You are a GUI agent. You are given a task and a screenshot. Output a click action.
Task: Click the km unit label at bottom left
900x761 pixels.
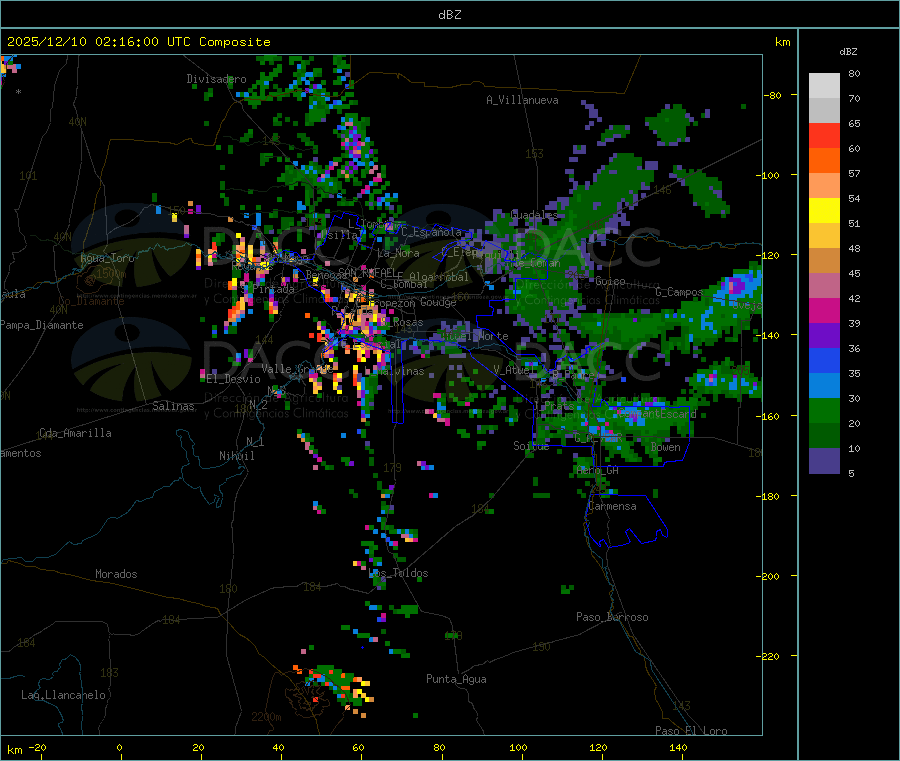coord(14,750)
